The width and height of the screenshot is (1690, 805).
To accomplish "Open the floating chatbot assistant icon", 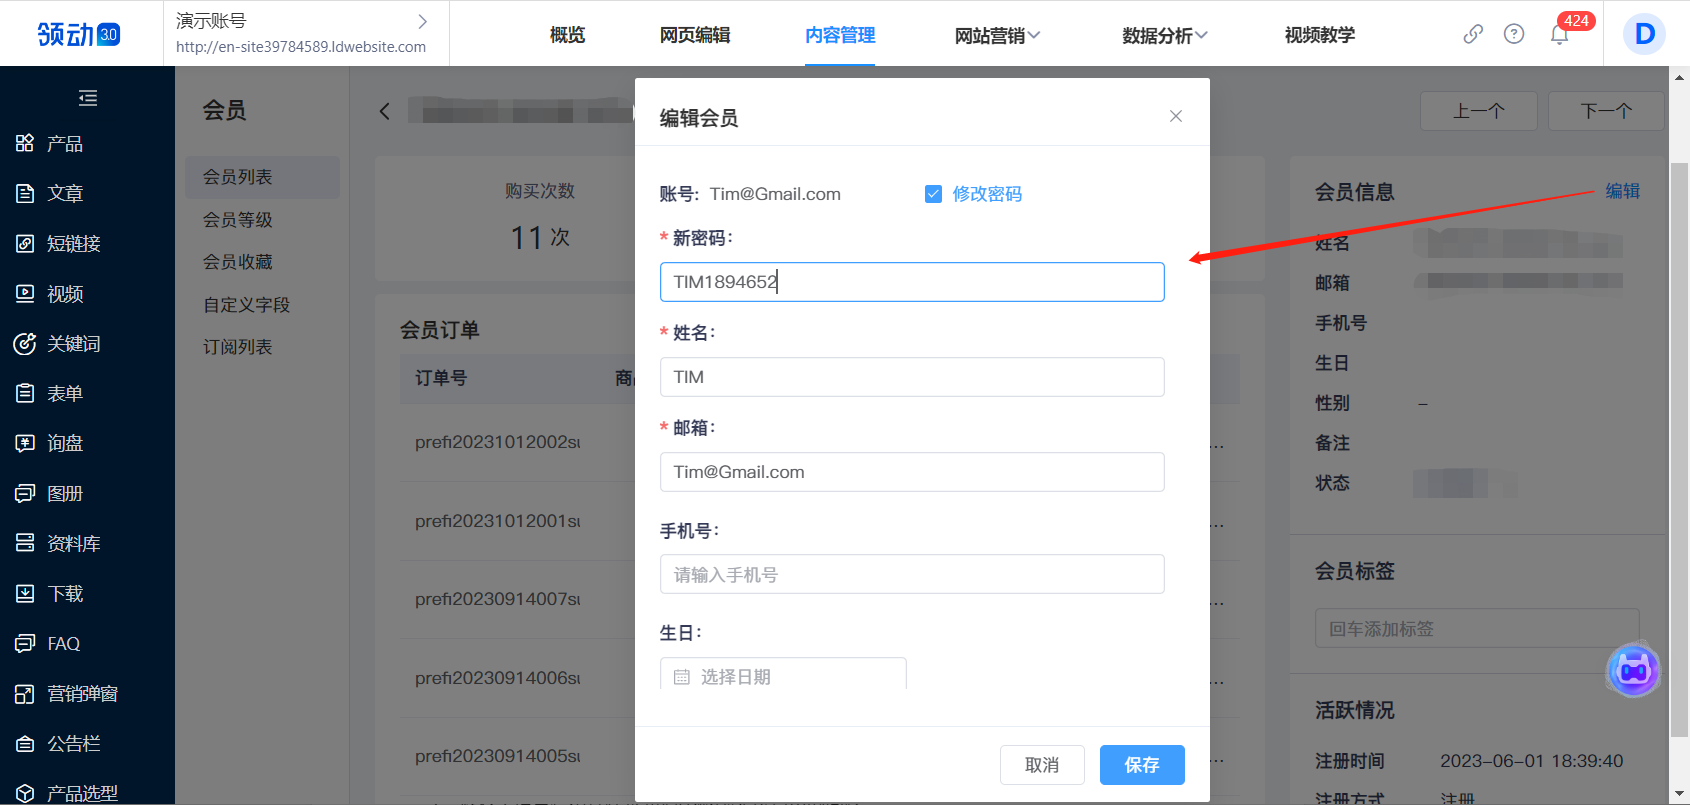I will [1633, 670].
